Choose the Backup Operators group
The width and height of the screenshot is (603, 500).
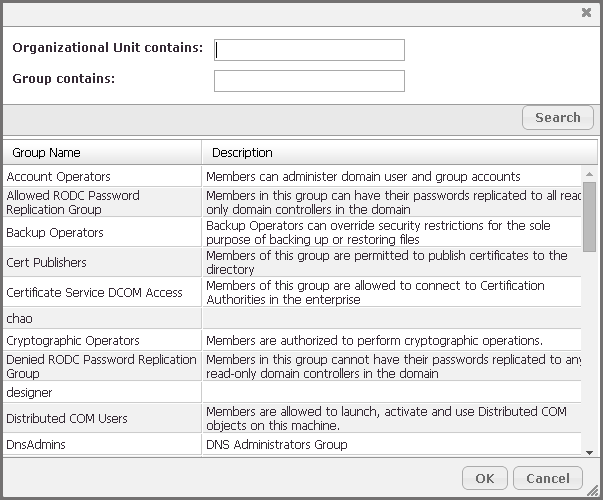click(292, 232)
